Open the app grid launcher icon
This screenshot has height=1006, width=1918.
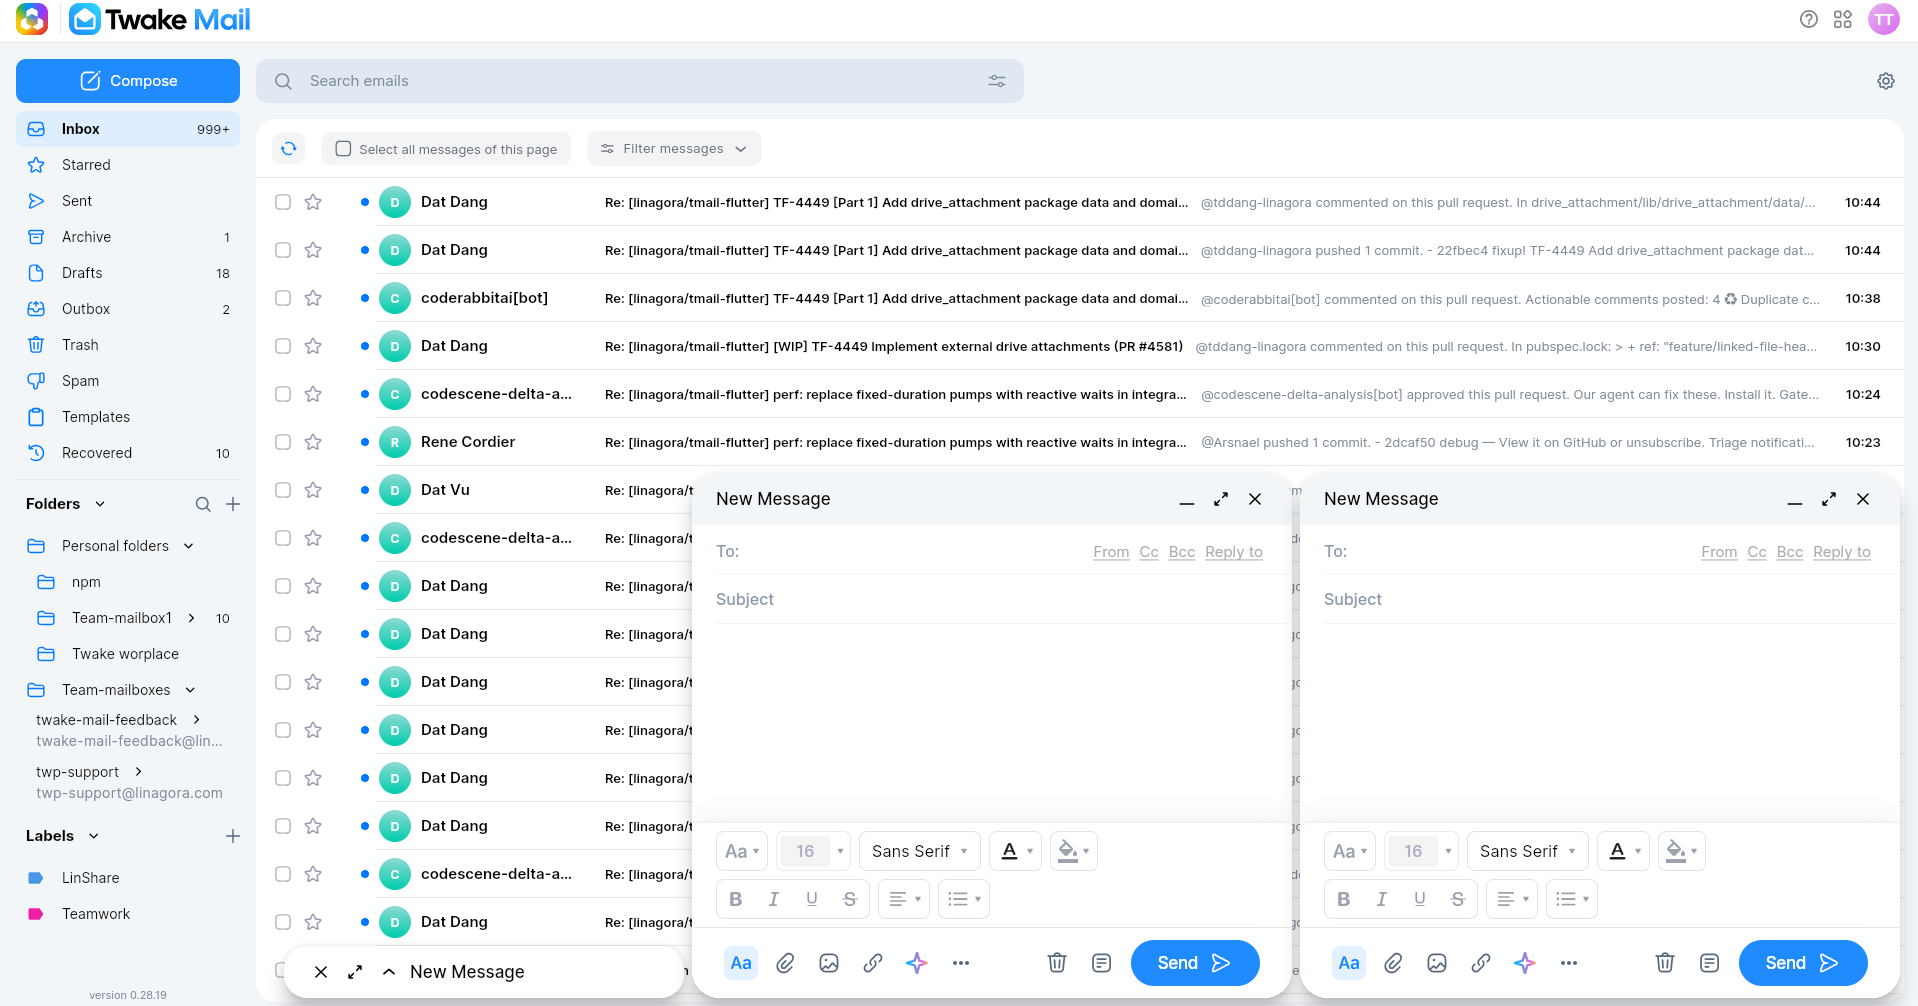coord(1843,19)
